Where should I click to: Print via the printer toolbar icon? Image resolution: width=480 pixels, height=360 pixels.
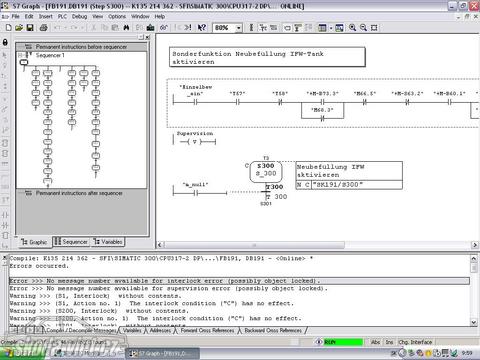tap(44, 28)
